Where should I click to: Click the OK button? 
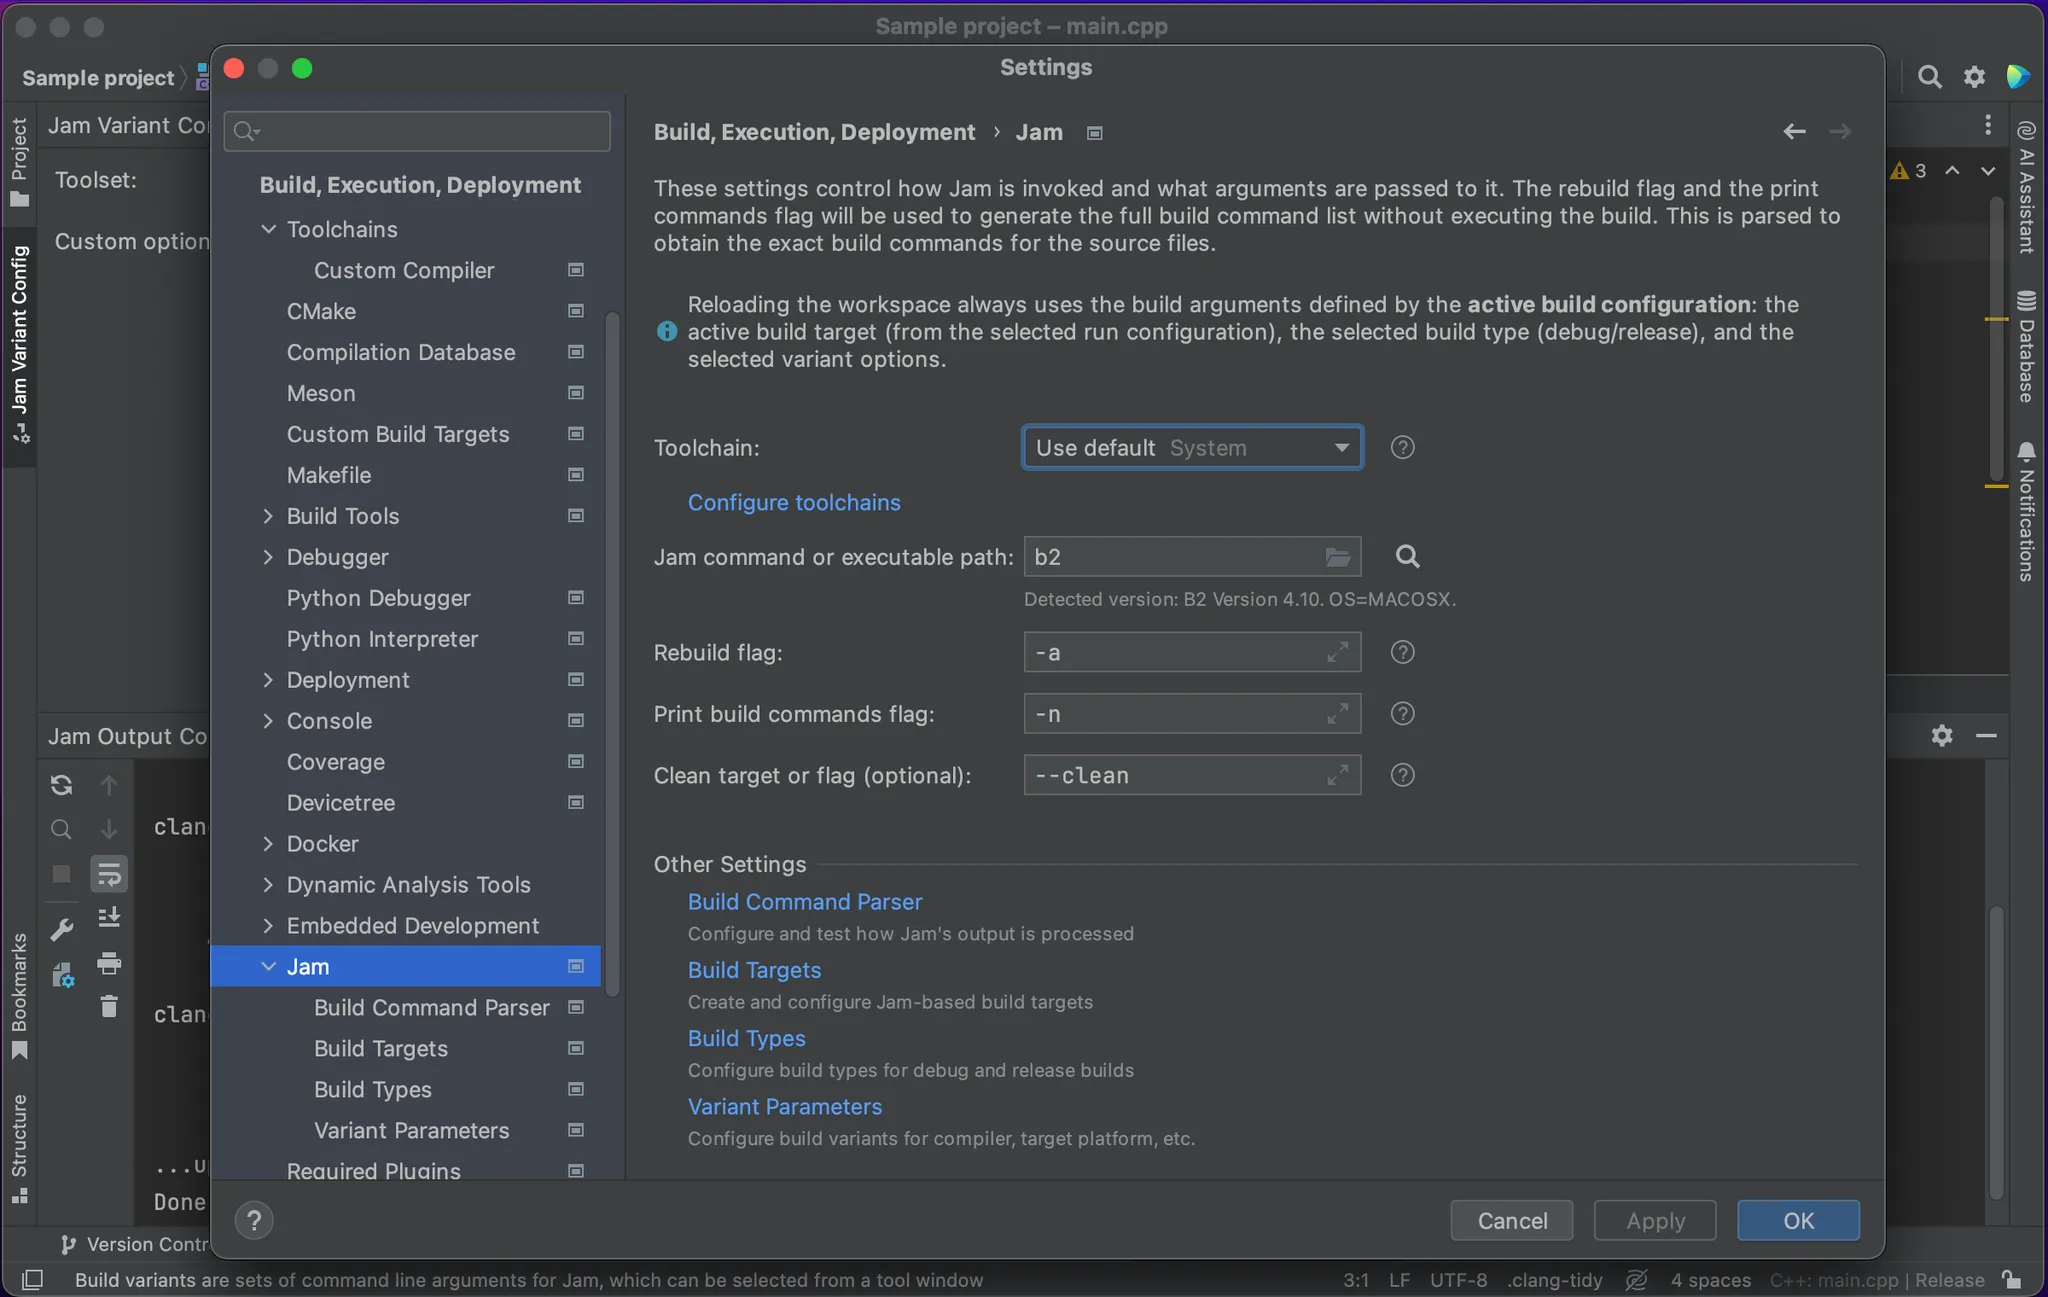1798,1220
